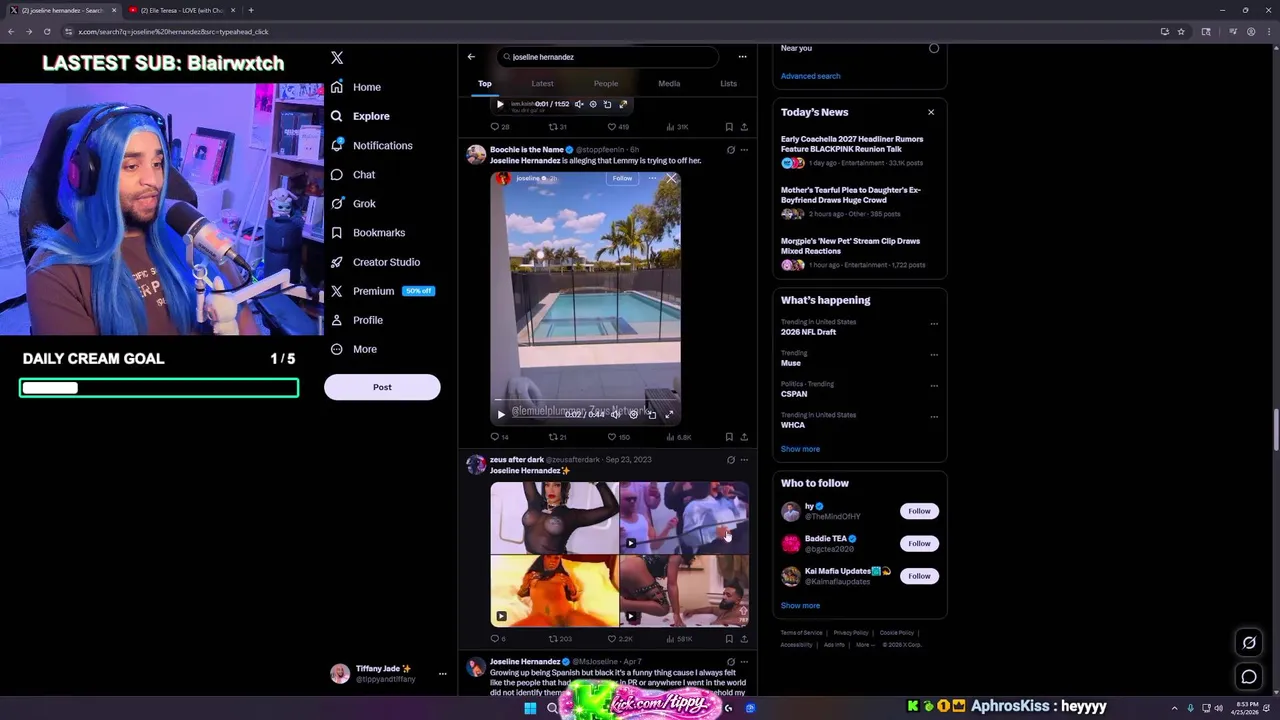Image resolution: width=1280 pixels, height=720 pixels.
Task: Open Chat in the sidebar
Action: pos(353,174)
